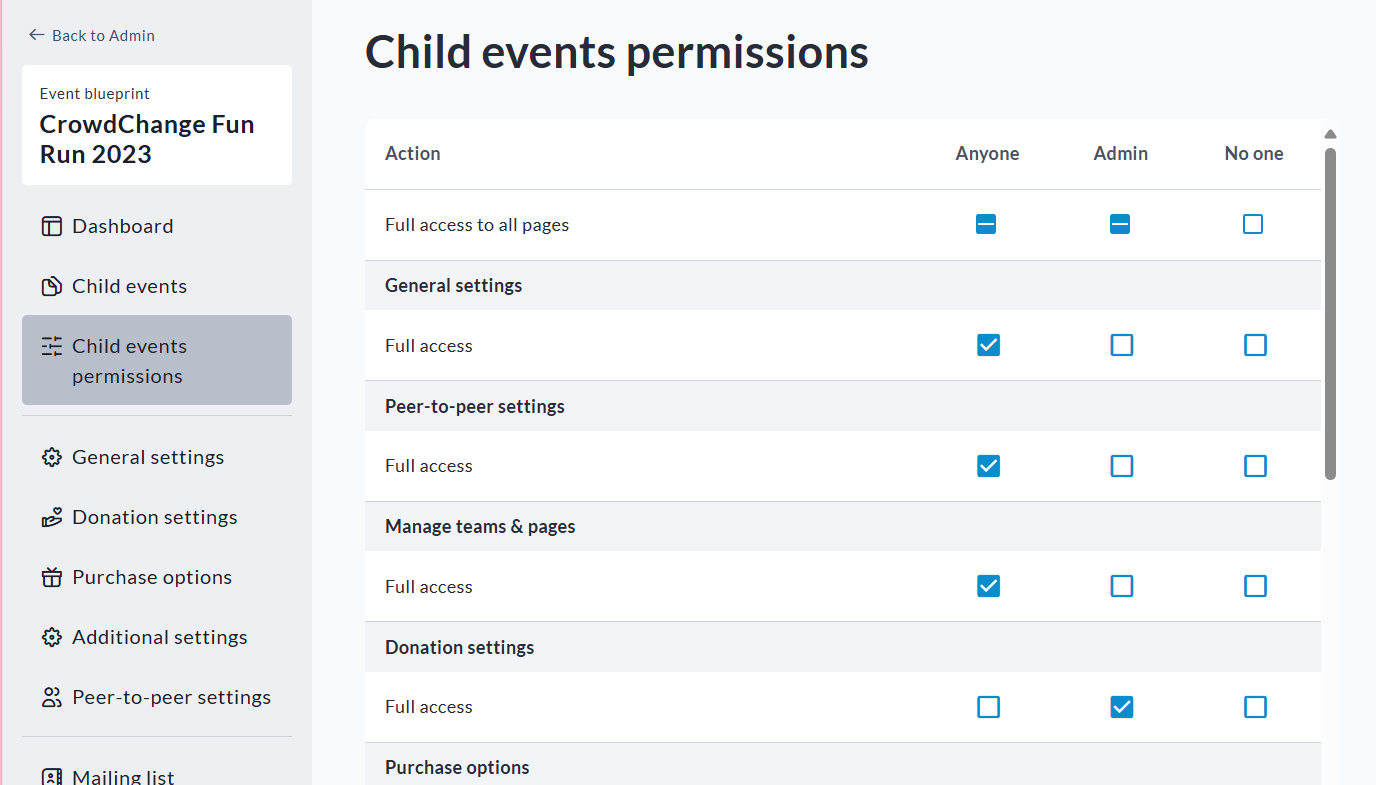
Task: Click the Additional settings gear icon
Action: point(51,637)
